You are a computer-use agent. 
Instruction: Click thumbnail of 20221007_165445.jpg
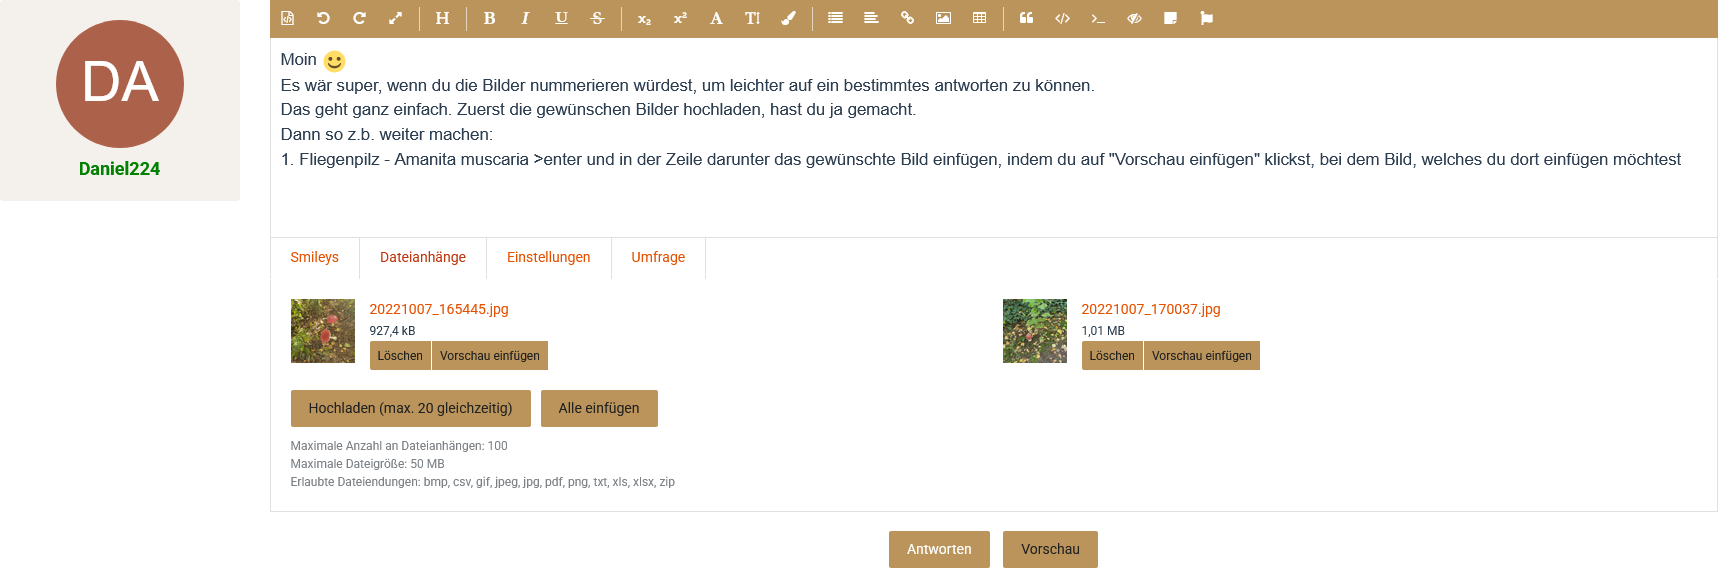(322, 331)
